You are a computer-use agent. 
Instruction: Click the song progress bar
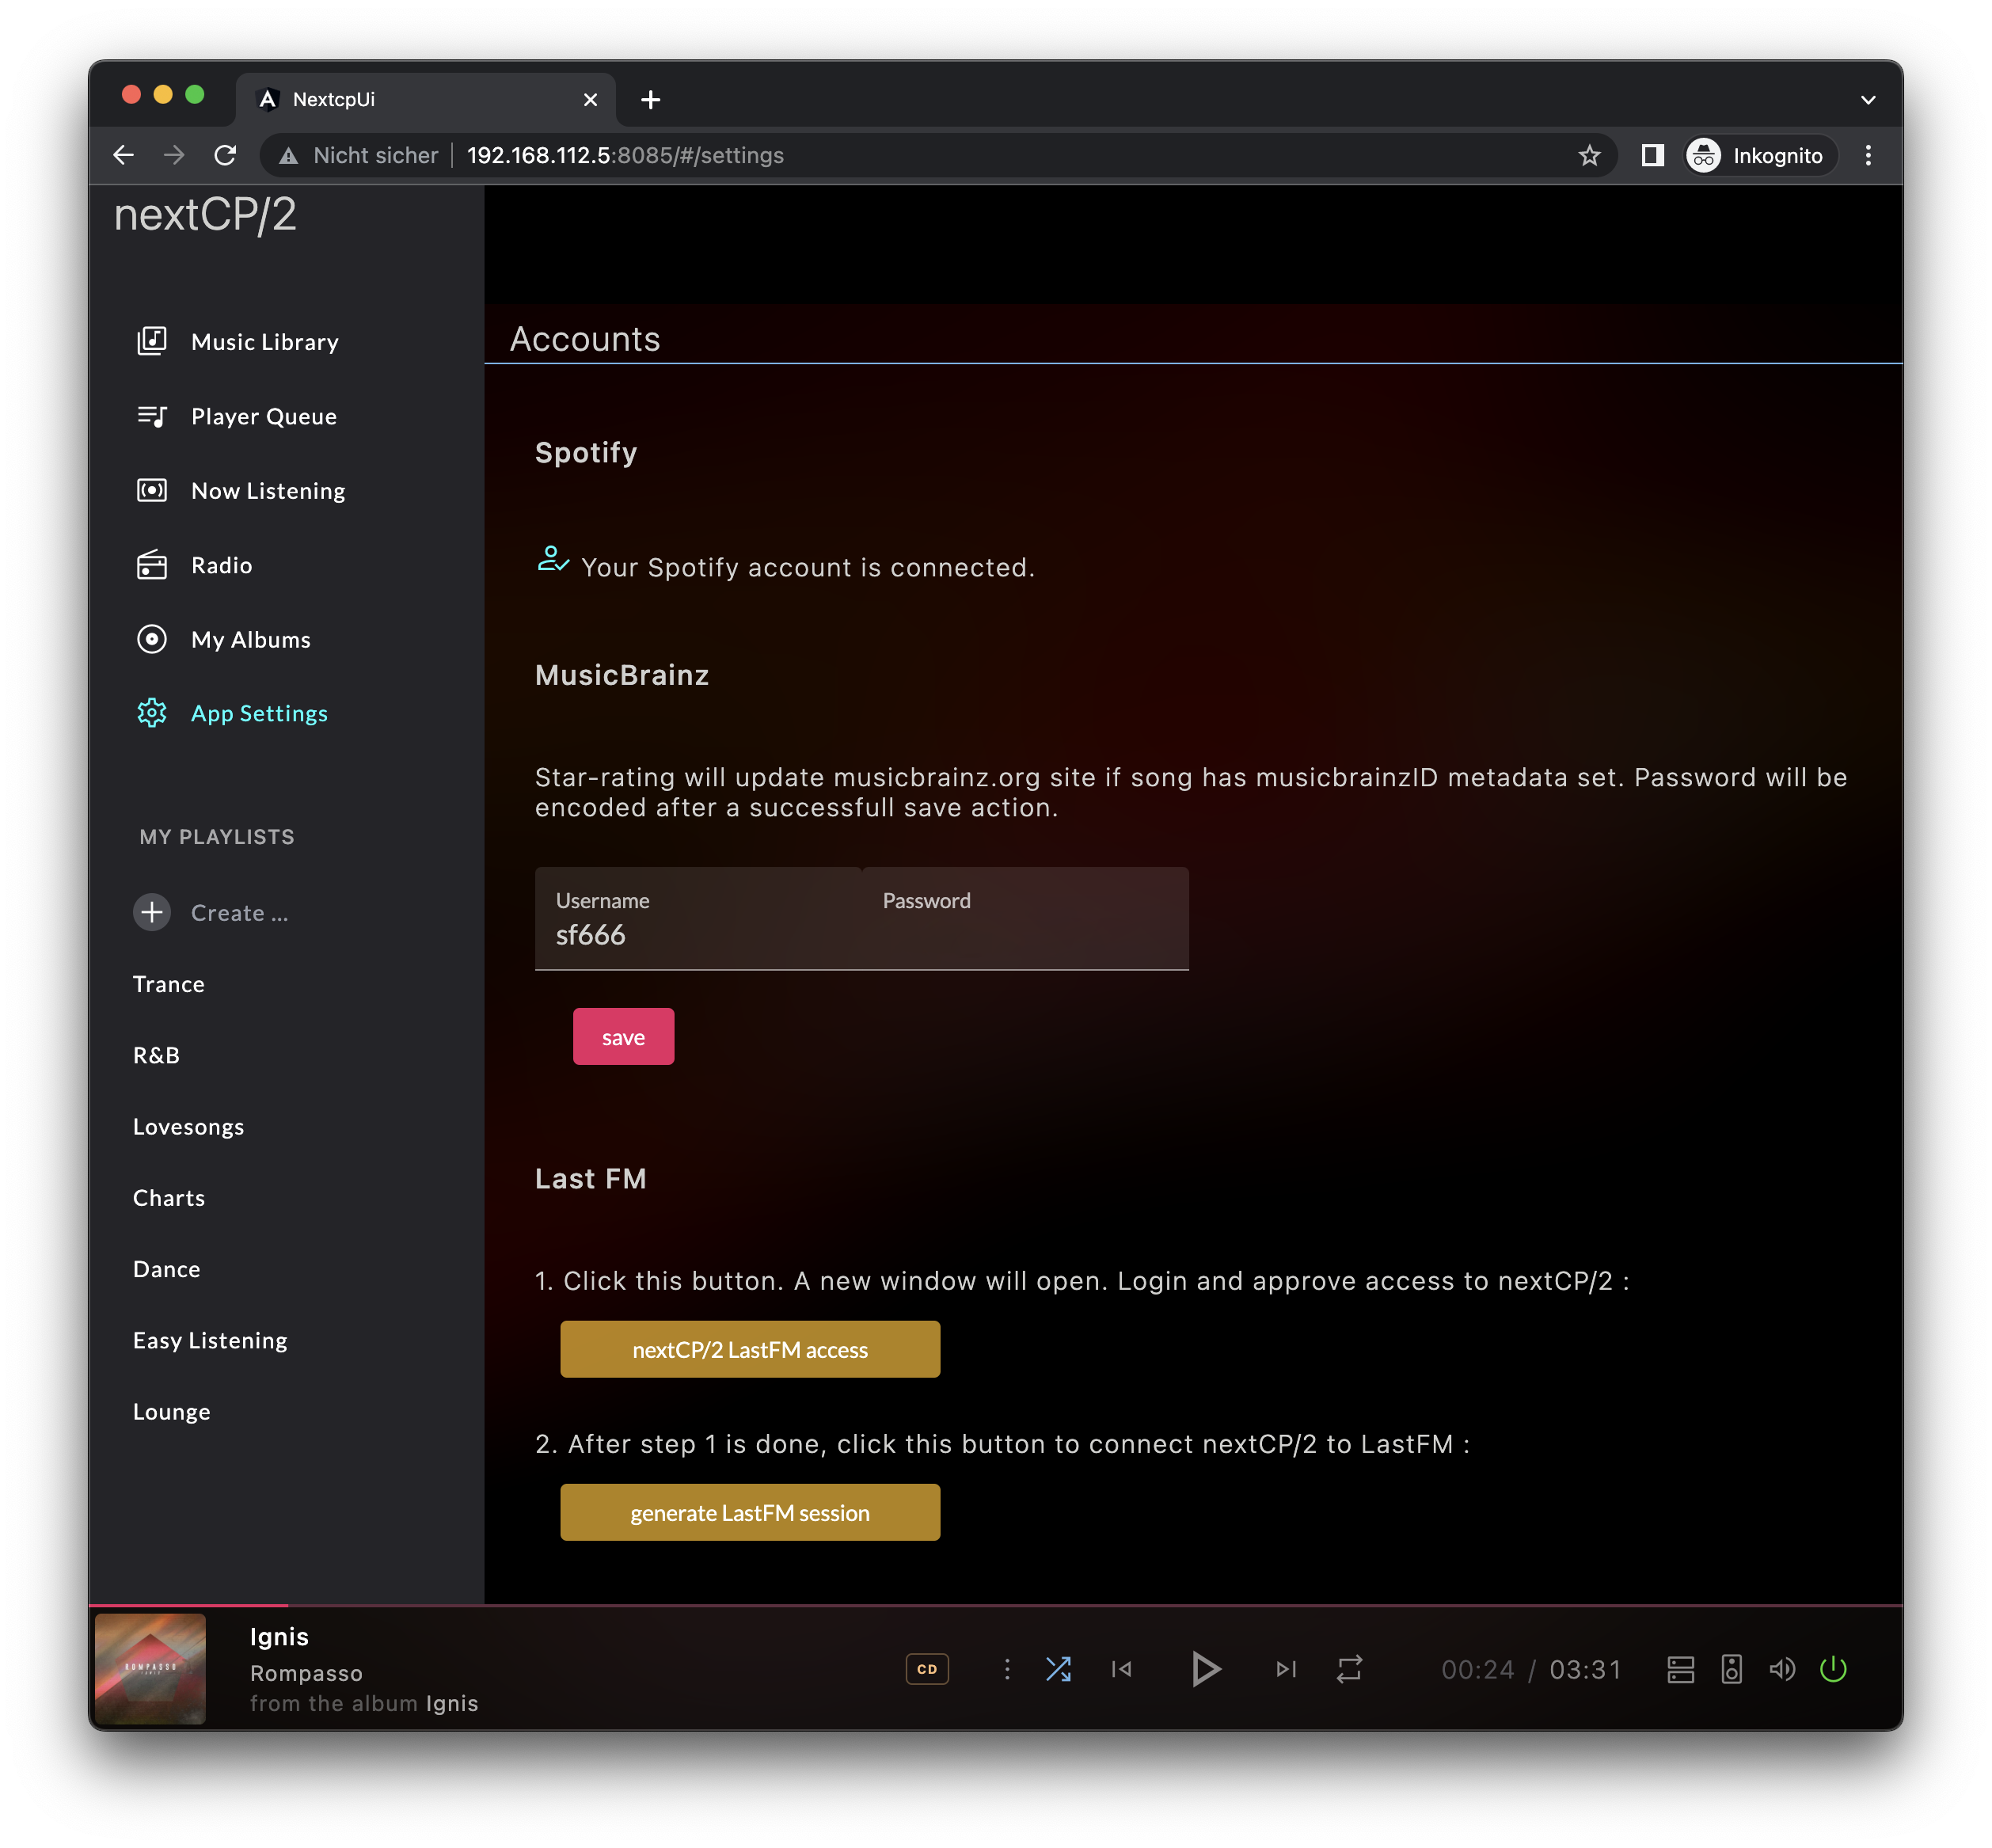click(x=996, y=1606)
